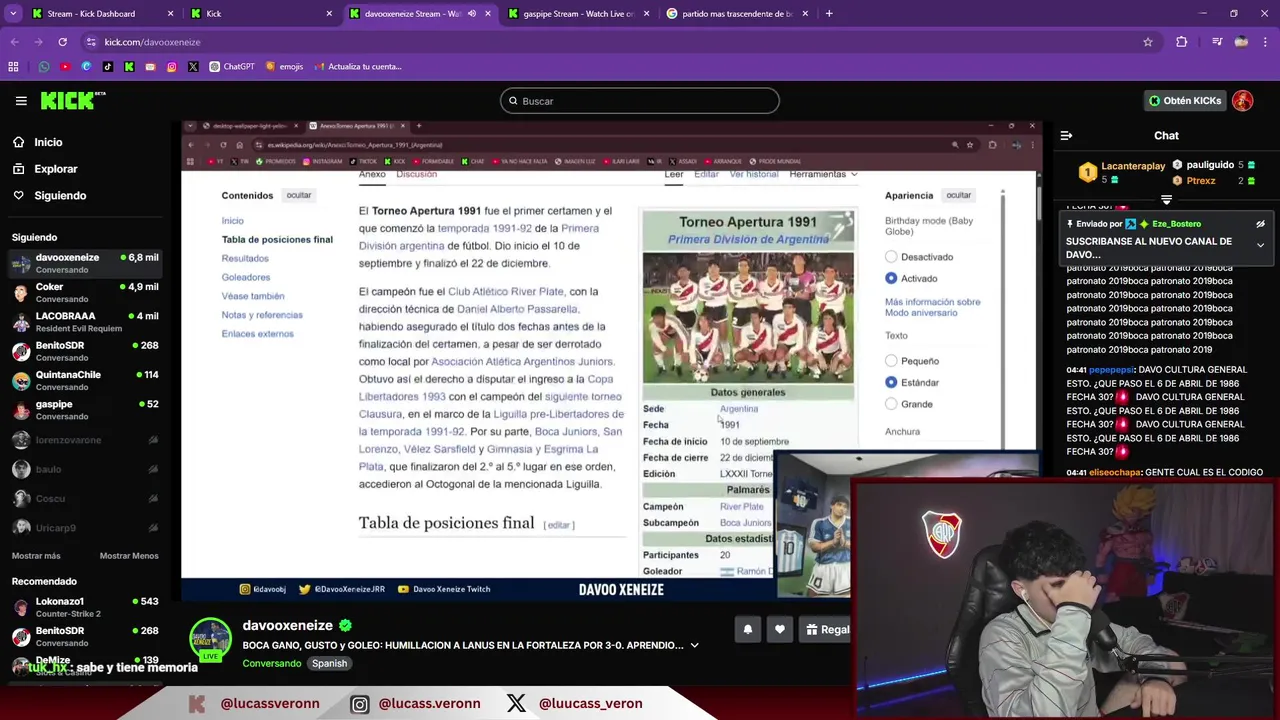Open the Actualiza tu cuenta bookmark
This screenshot has height=720, width=1280.
coord(358,67)
